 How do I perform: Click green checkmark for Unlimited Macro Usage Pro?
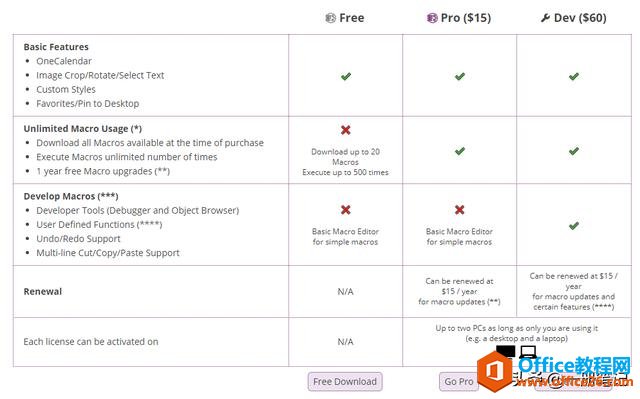460,151
